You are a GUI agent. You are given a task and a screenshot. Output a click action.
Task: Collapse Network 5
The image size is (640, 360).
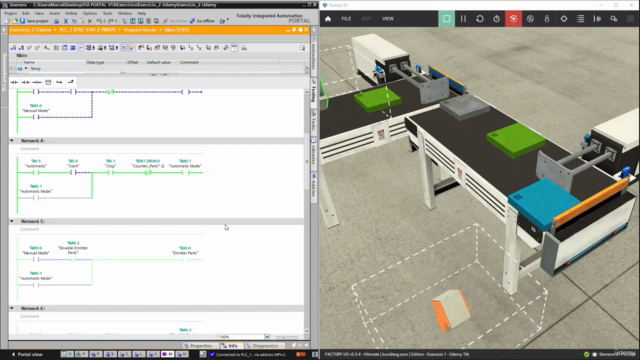coord(12,221)
